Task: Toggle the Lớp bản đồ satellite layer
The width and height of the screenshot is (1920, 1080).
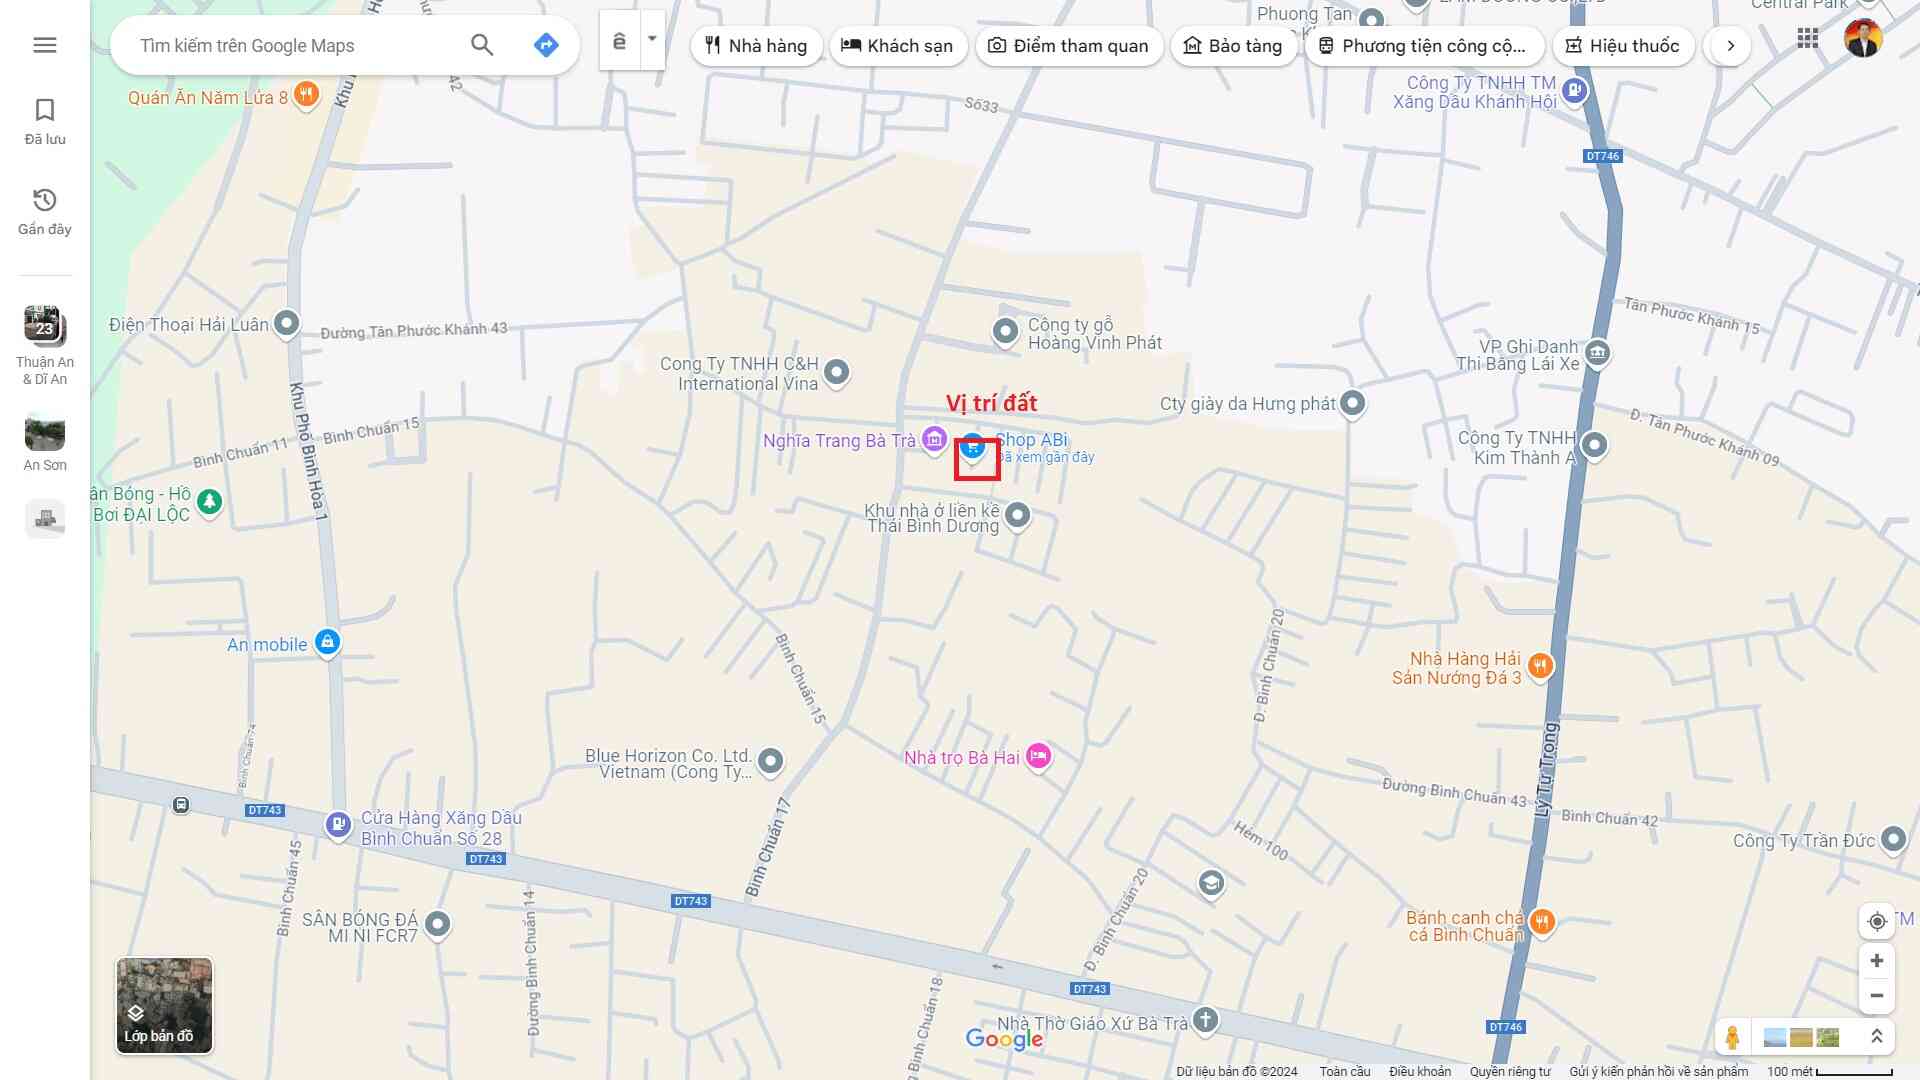Action: point(164,1005)
